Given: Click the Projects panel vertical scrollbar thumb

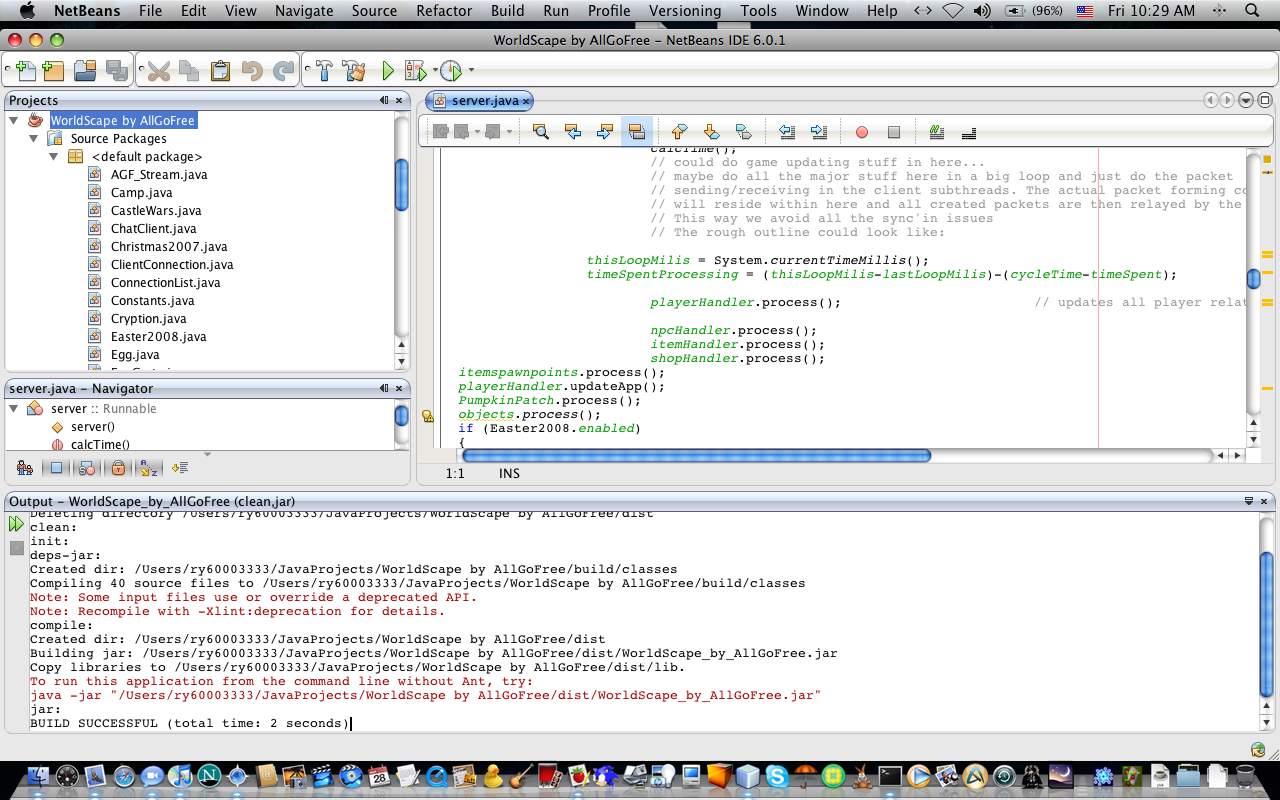Looking at the screenshot, I should pos(401,185).
